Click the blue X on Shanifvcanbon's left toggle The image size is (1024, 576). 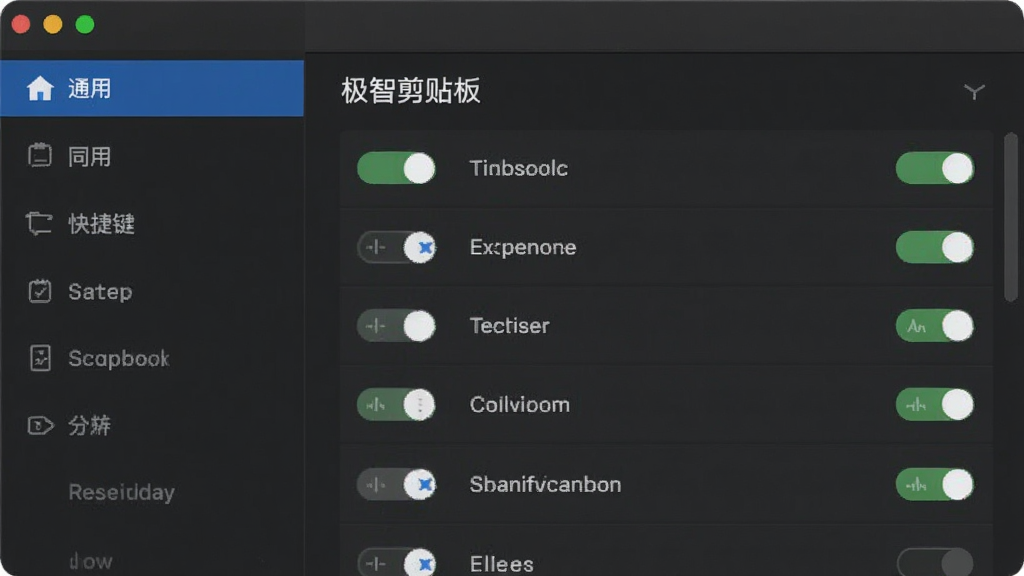(426, 485)
